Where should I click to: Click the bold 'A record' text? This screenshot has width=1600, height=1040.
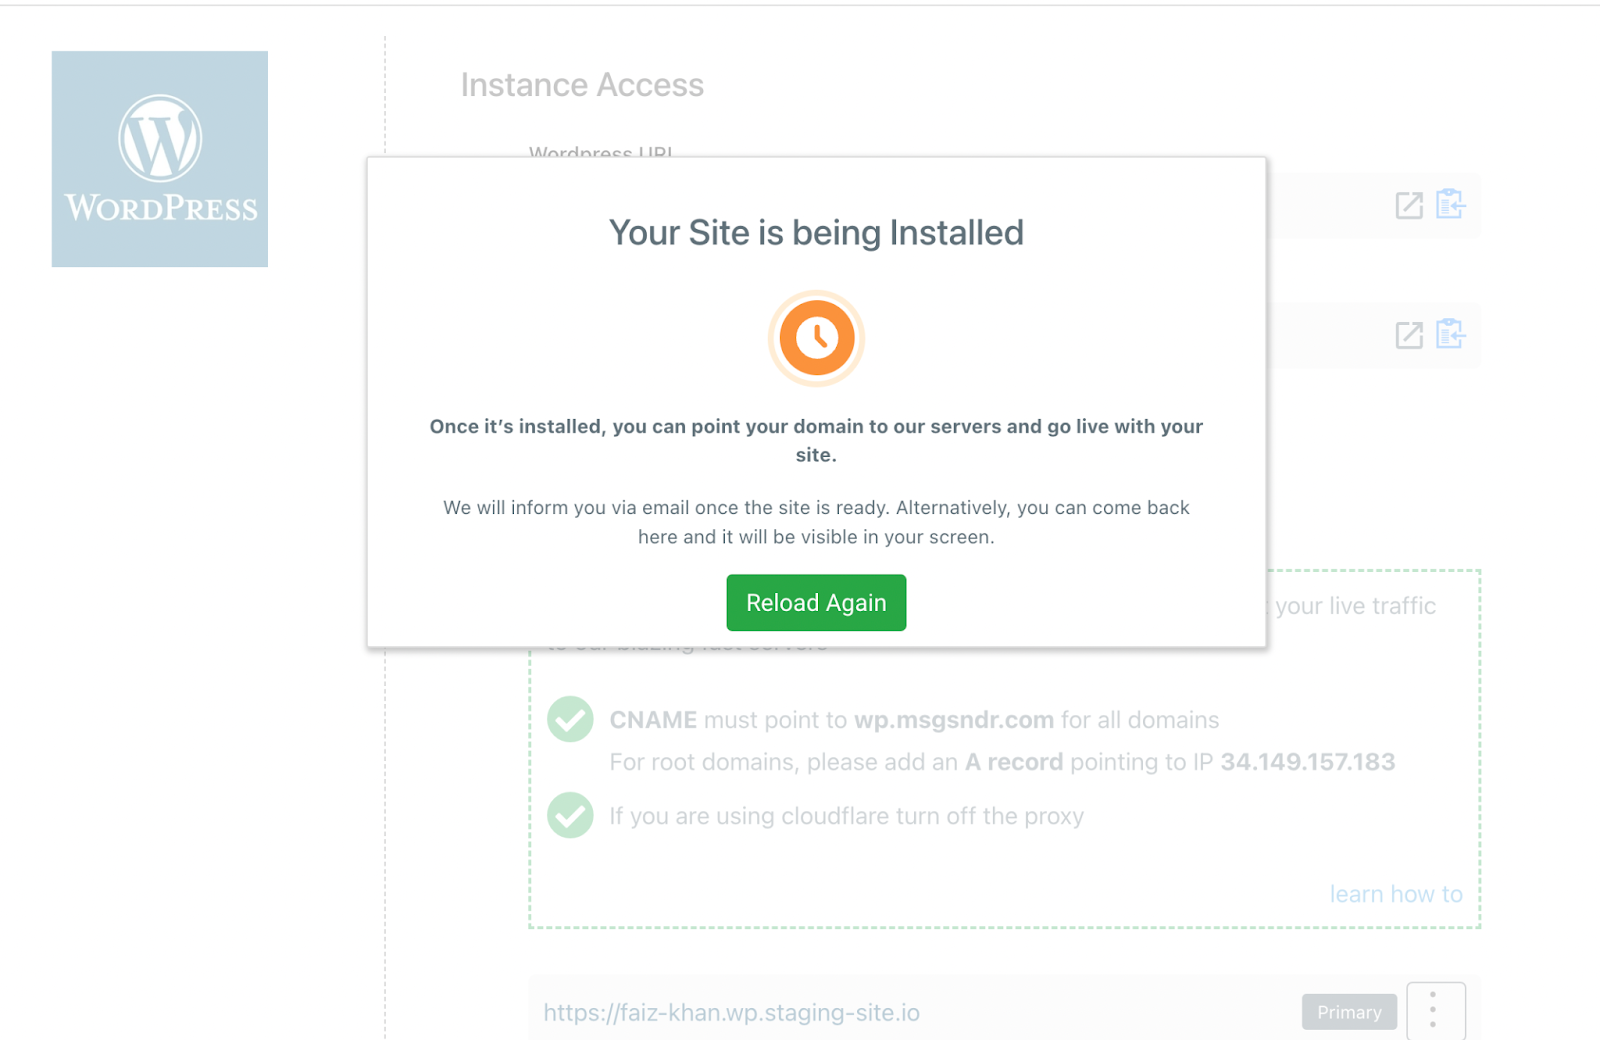click(x=1014, y=762)
